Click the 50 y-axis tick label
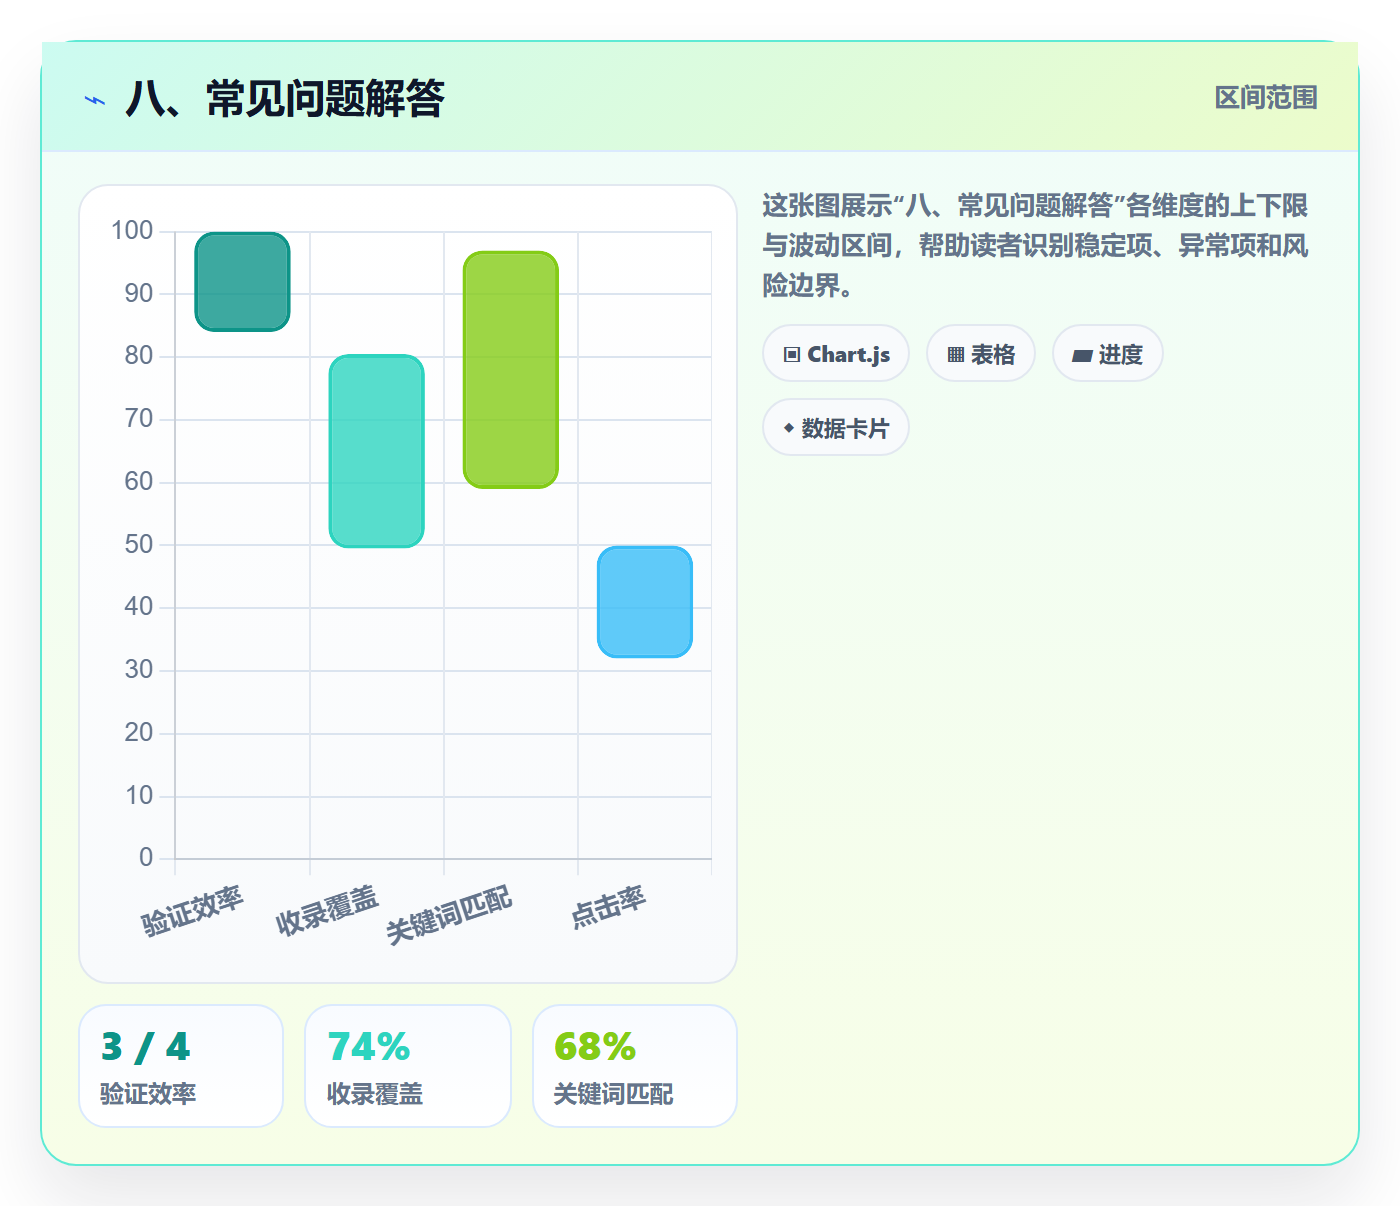 [x=139, y=545]
